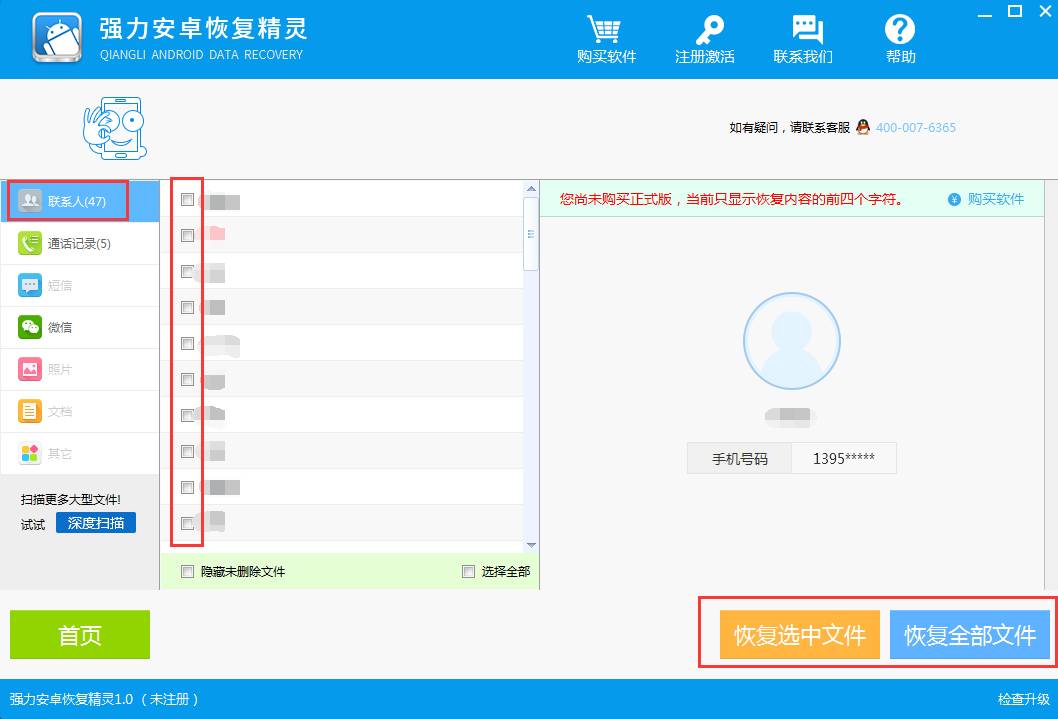The image size is (1058, 719).
Task: Tick the first contact's checkbox in list
Action: coord(186,199)
